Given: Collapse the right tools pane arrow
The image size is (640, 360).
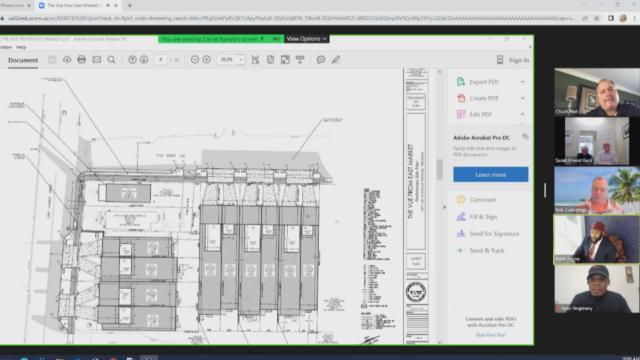Looking at the screenshot, I should pos(444,207).
